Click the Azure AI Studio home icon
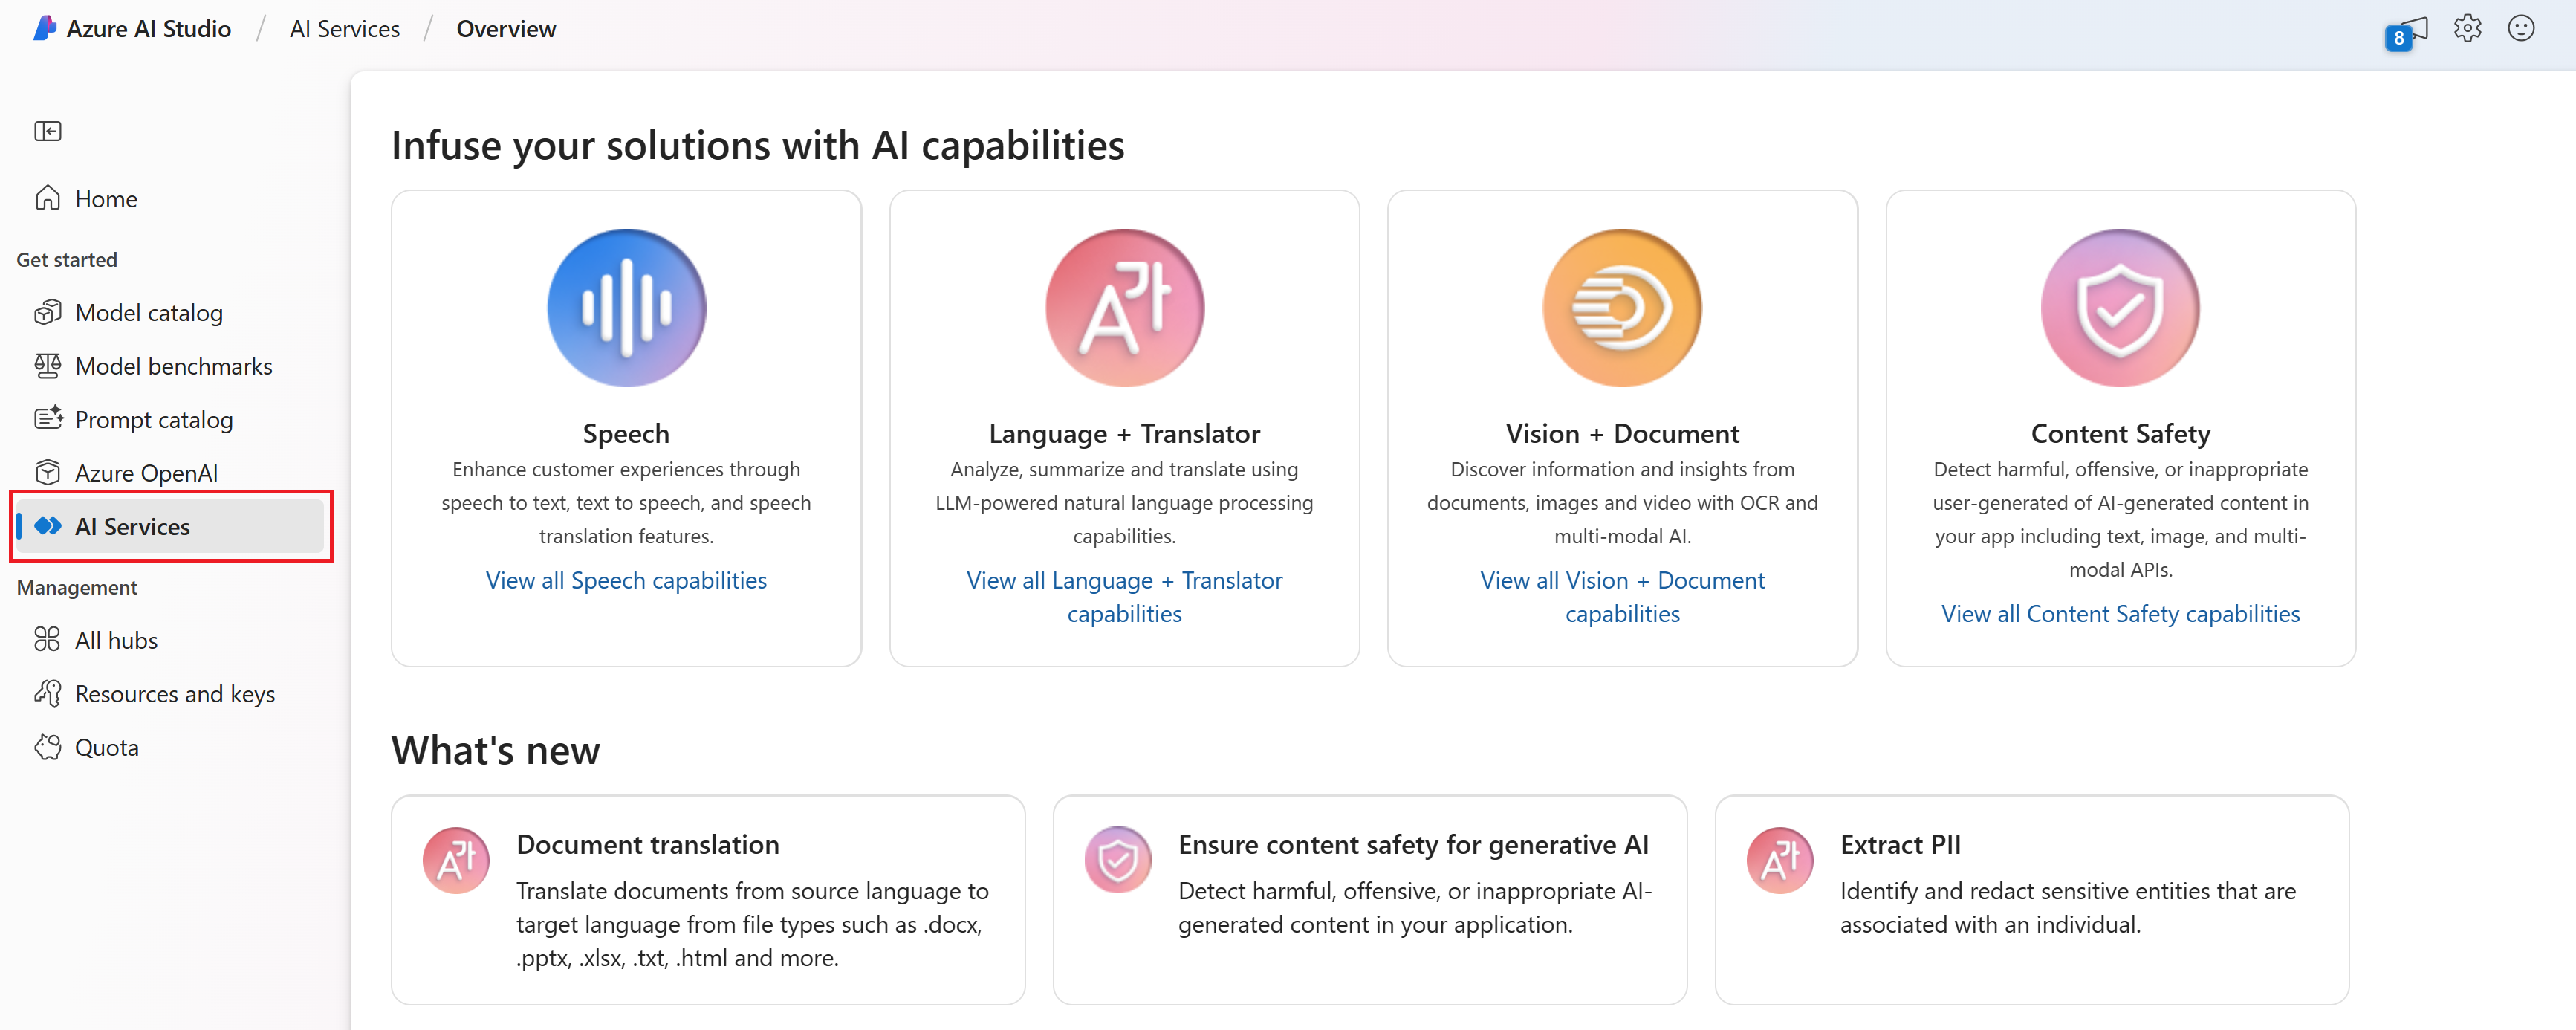Screen dimensions: 2576x1030 [49, 197]
